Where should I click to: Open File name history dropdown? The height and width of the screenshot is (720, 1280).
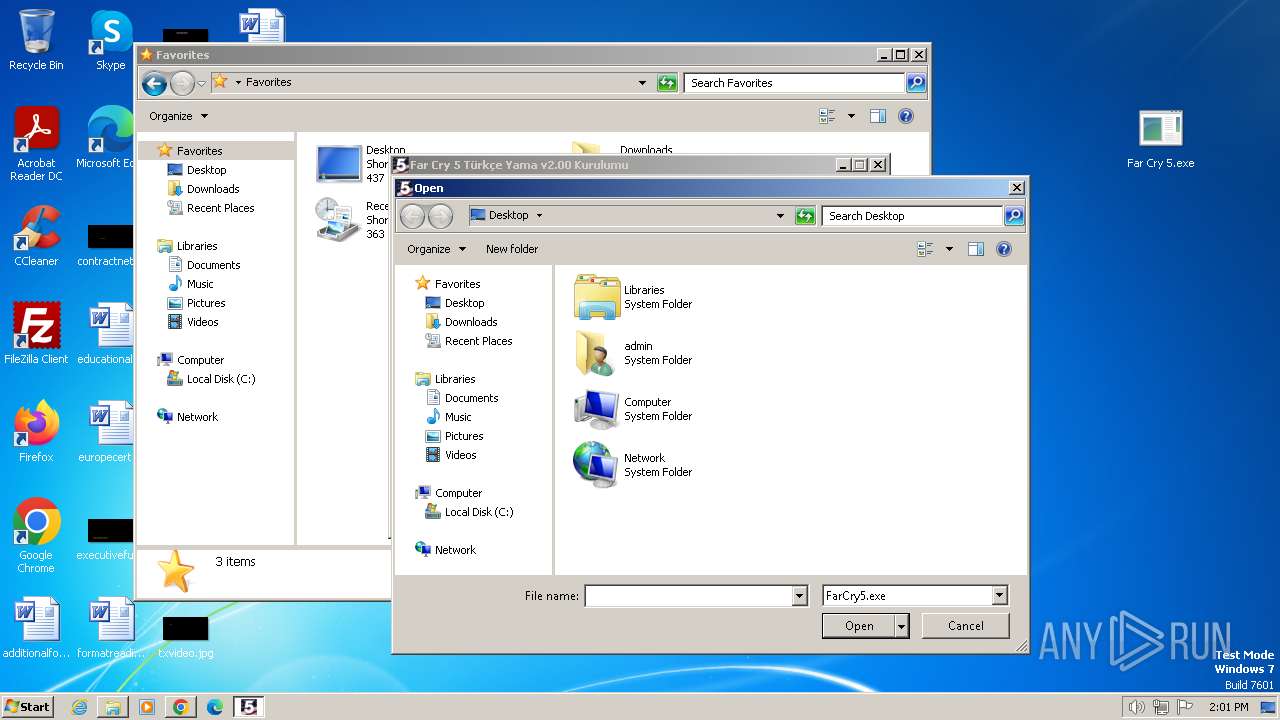coord(799,596)
